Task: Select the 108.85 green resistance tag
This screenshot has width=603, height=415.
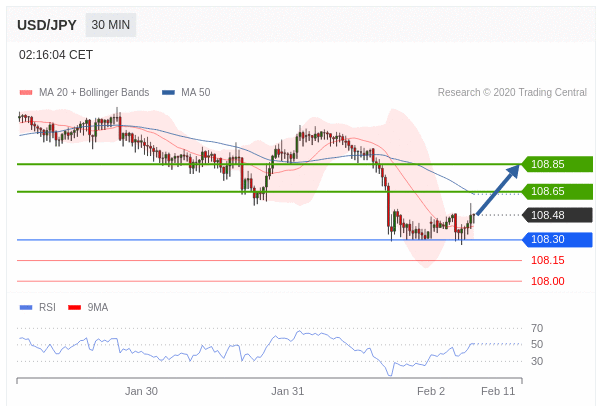Action: 558,164
